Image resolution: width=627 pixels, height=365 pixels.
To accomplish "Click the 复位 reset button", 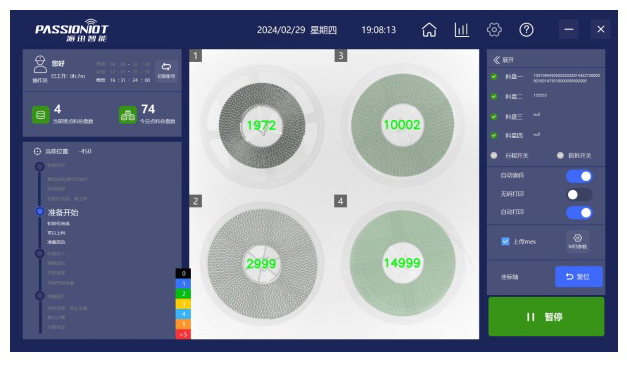I will (x=579, y=277).
